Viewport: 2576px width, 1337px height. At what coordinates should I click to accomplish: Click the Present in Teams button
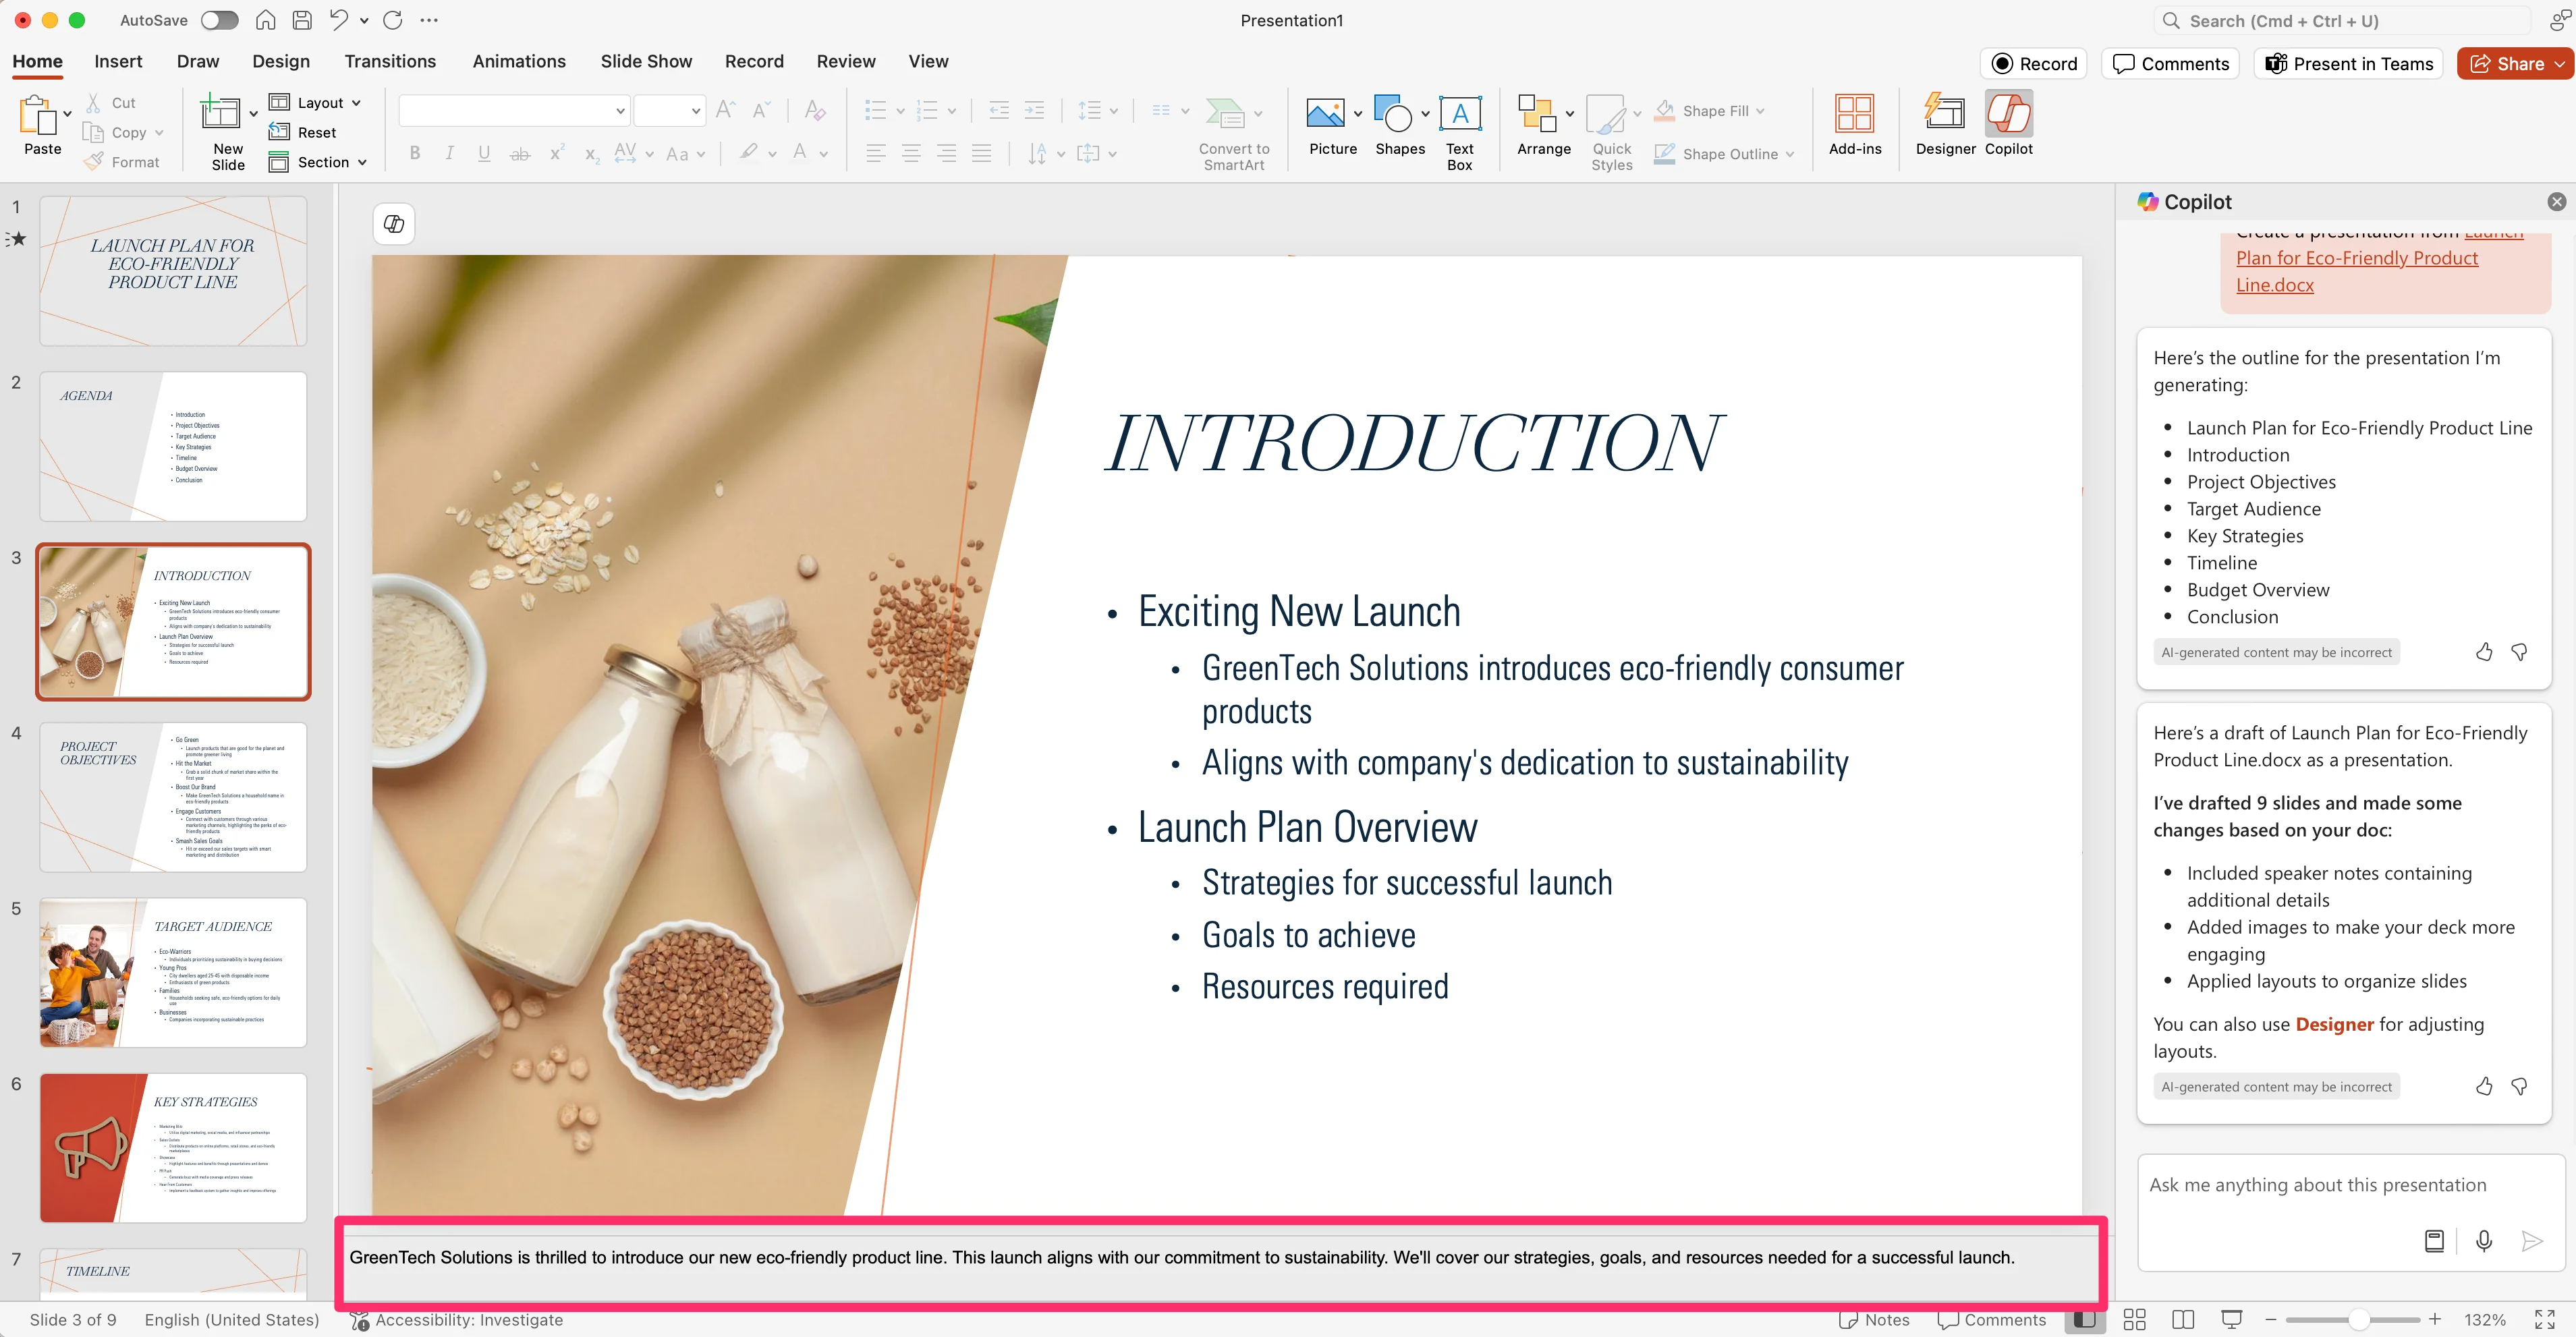point(2348,63)
